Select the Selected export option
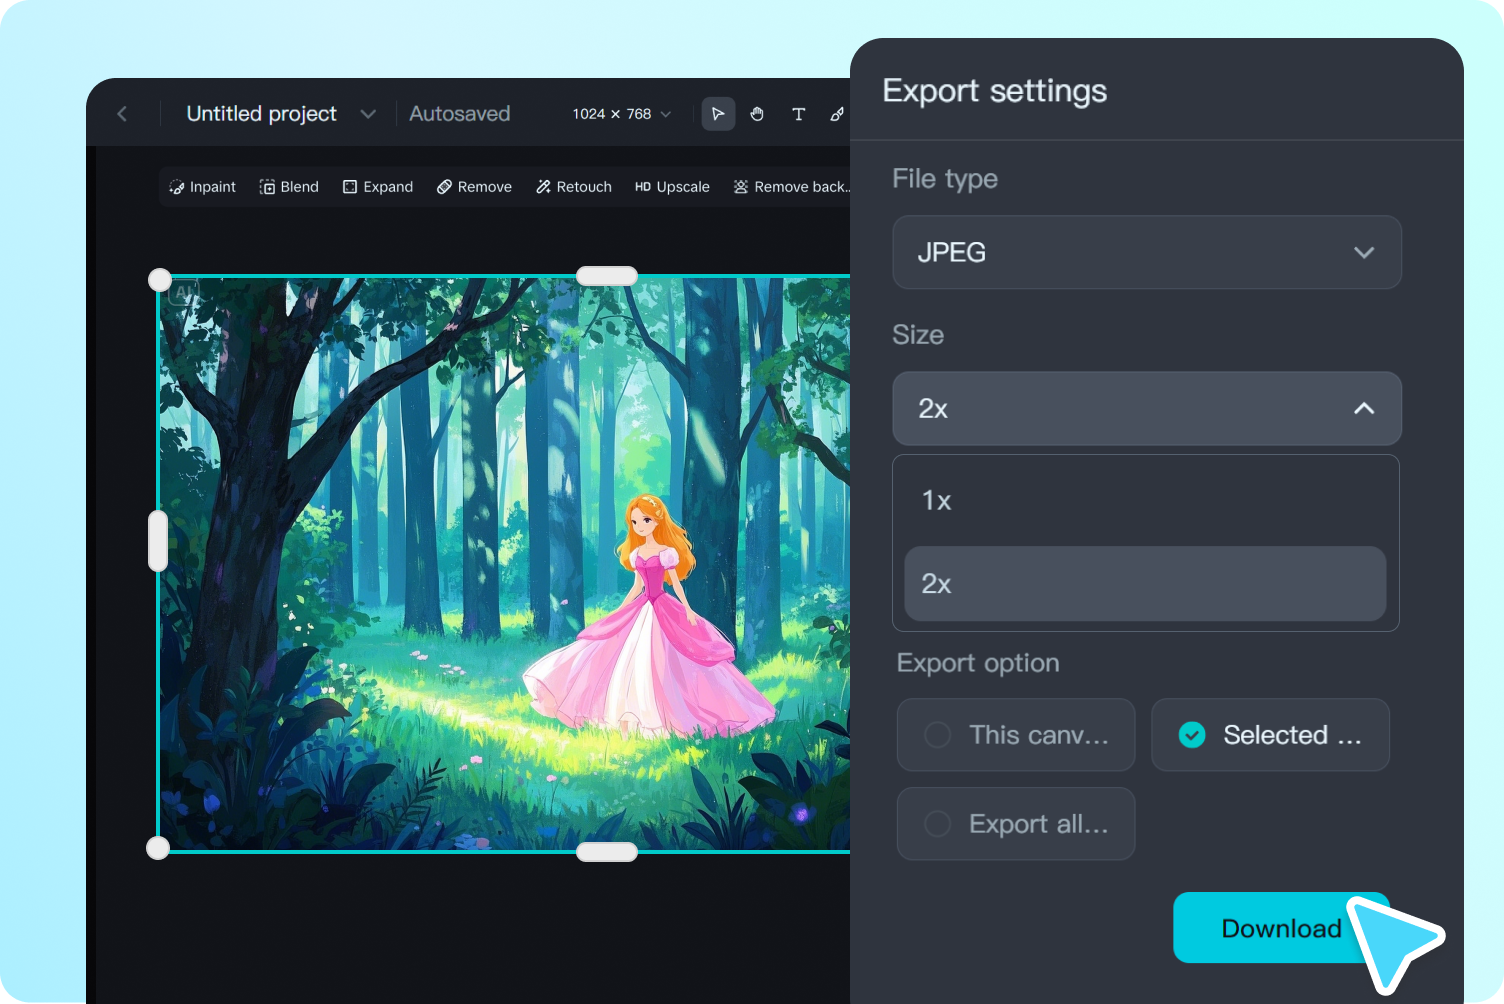This screenshot has width=1504, height=1004. tap(1270, 735)
